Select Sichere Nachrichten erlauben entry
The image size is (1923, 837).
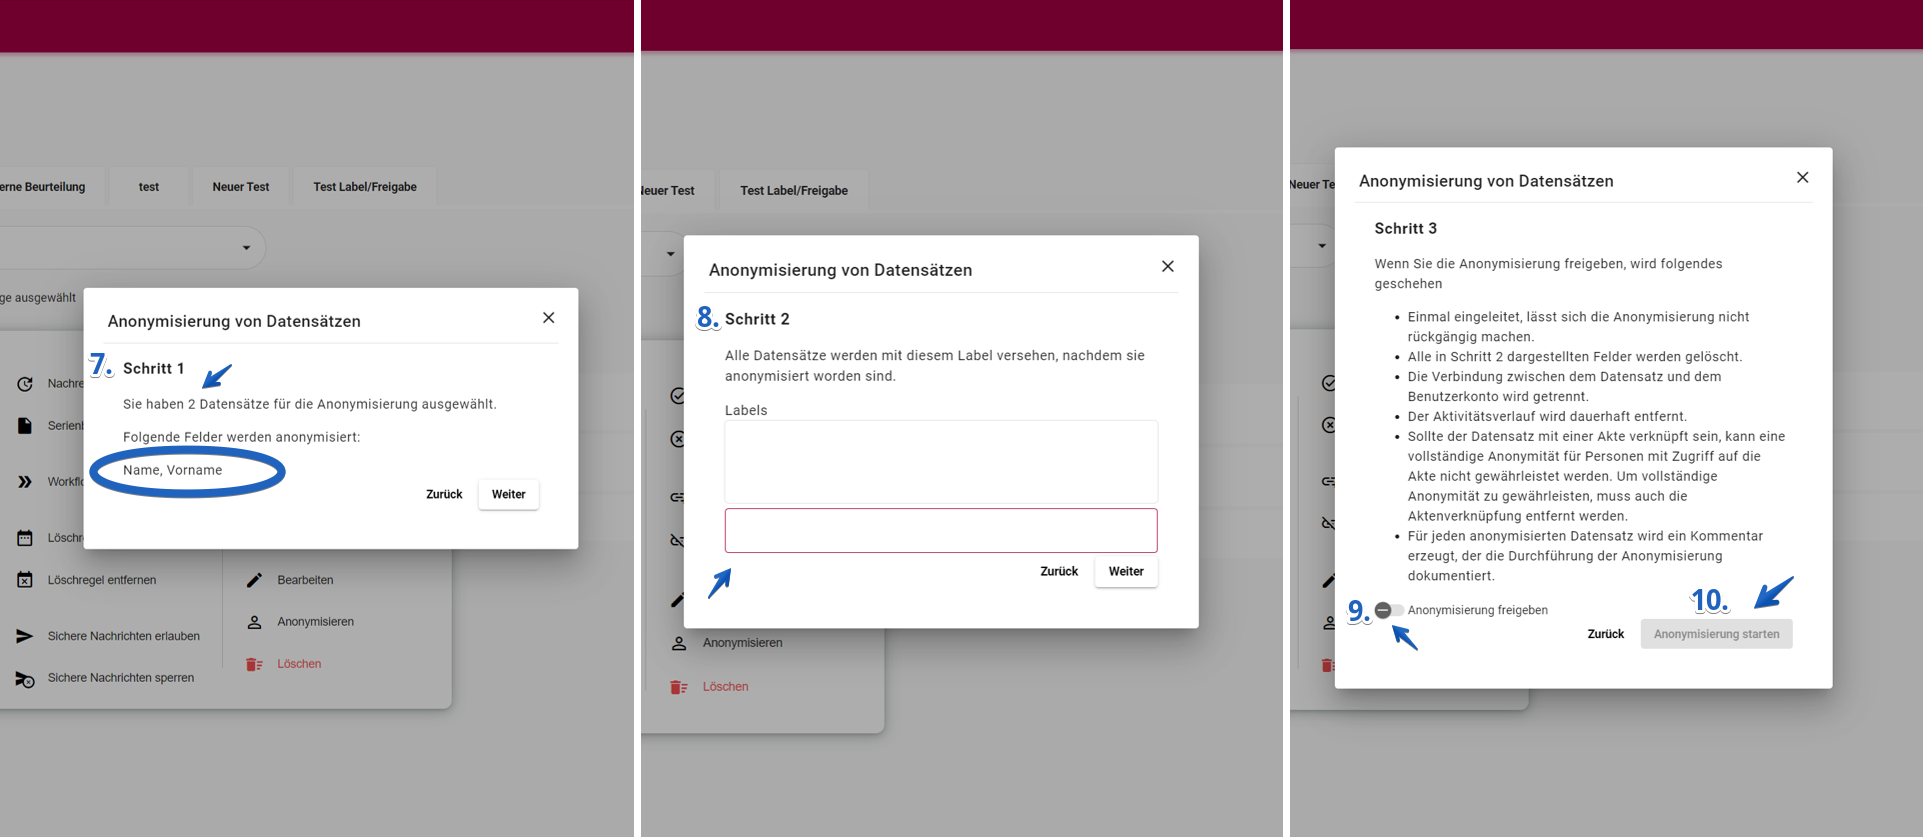coord(124,636)
